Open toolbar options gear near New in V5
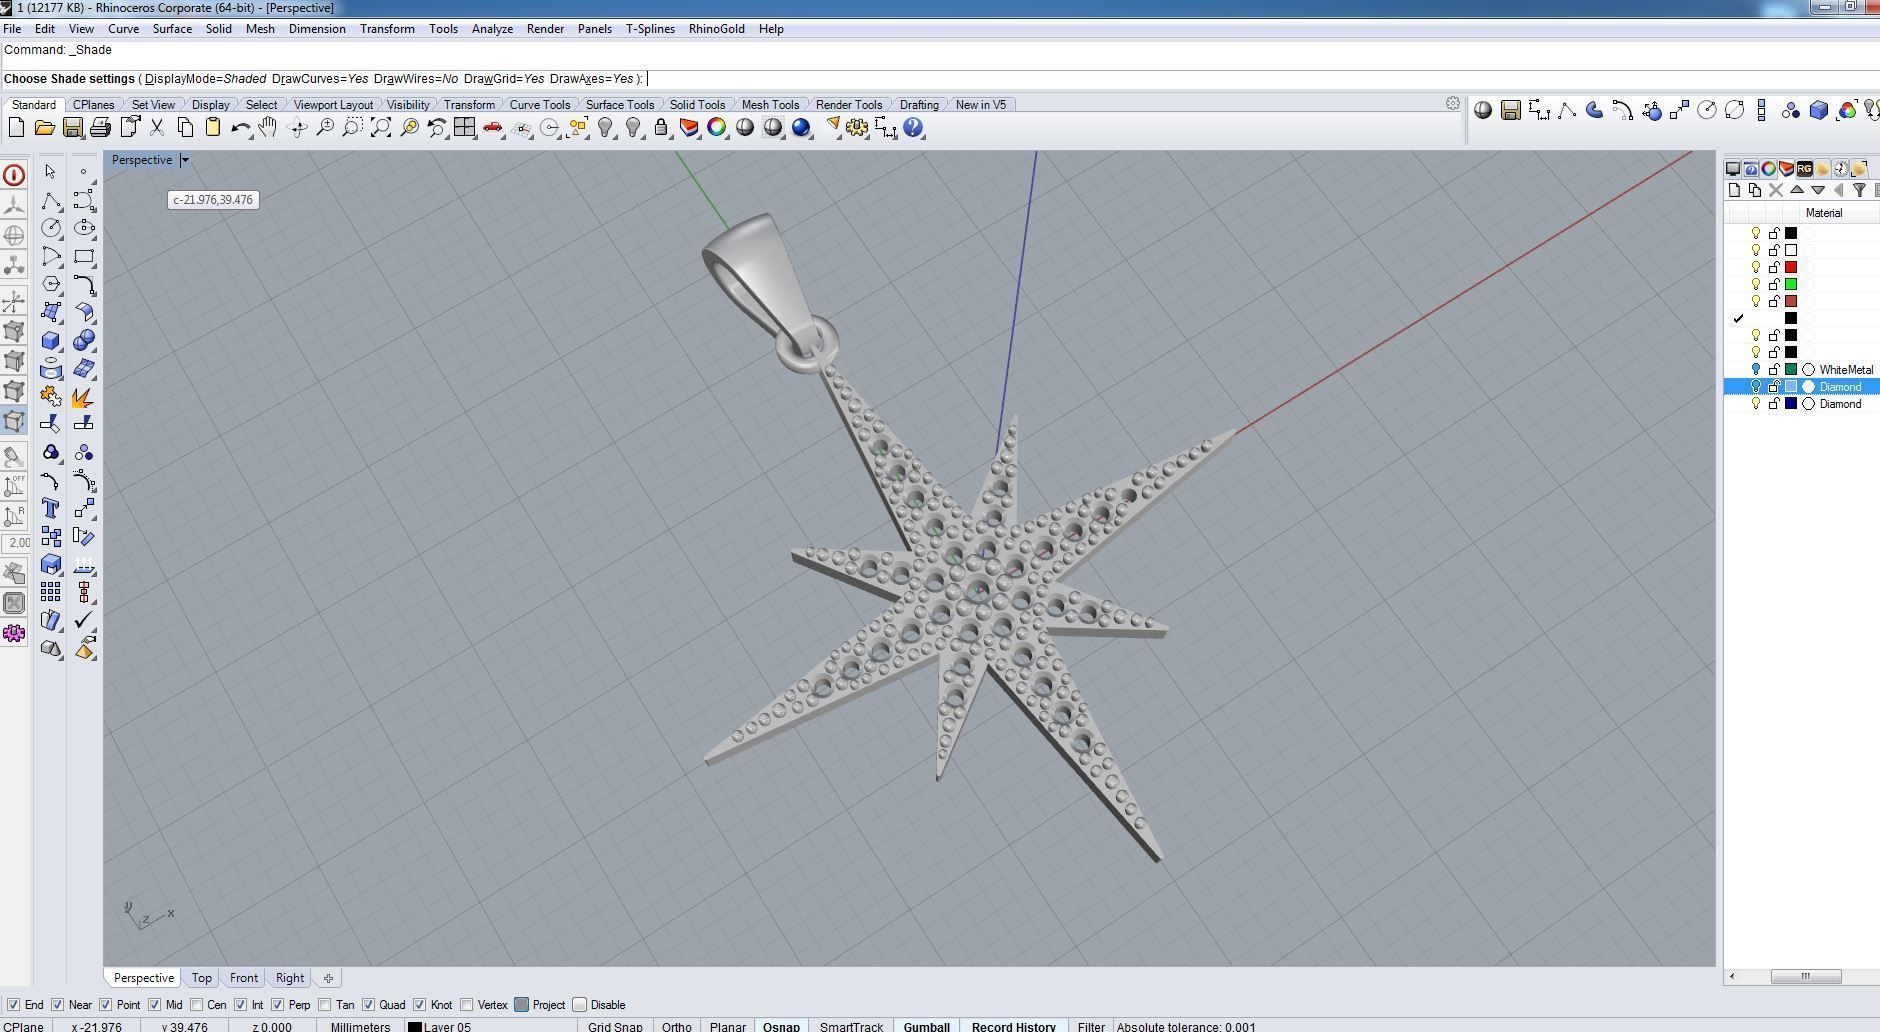 [1453, 103]
